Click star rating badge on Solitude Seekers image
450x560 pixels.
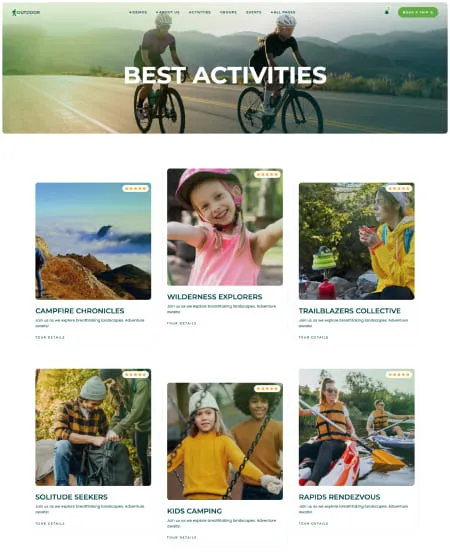click(x=135, y=375)
